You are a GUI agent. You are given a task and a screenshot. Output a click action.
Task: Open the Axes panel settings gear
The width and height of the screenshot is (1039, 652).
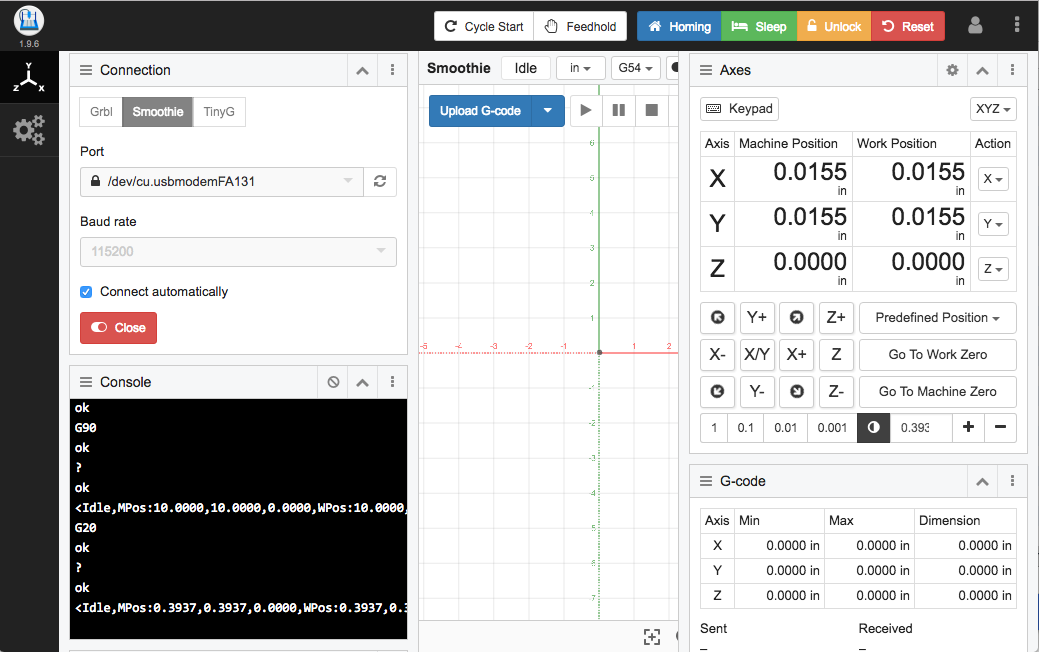click(x=952, y=70)
